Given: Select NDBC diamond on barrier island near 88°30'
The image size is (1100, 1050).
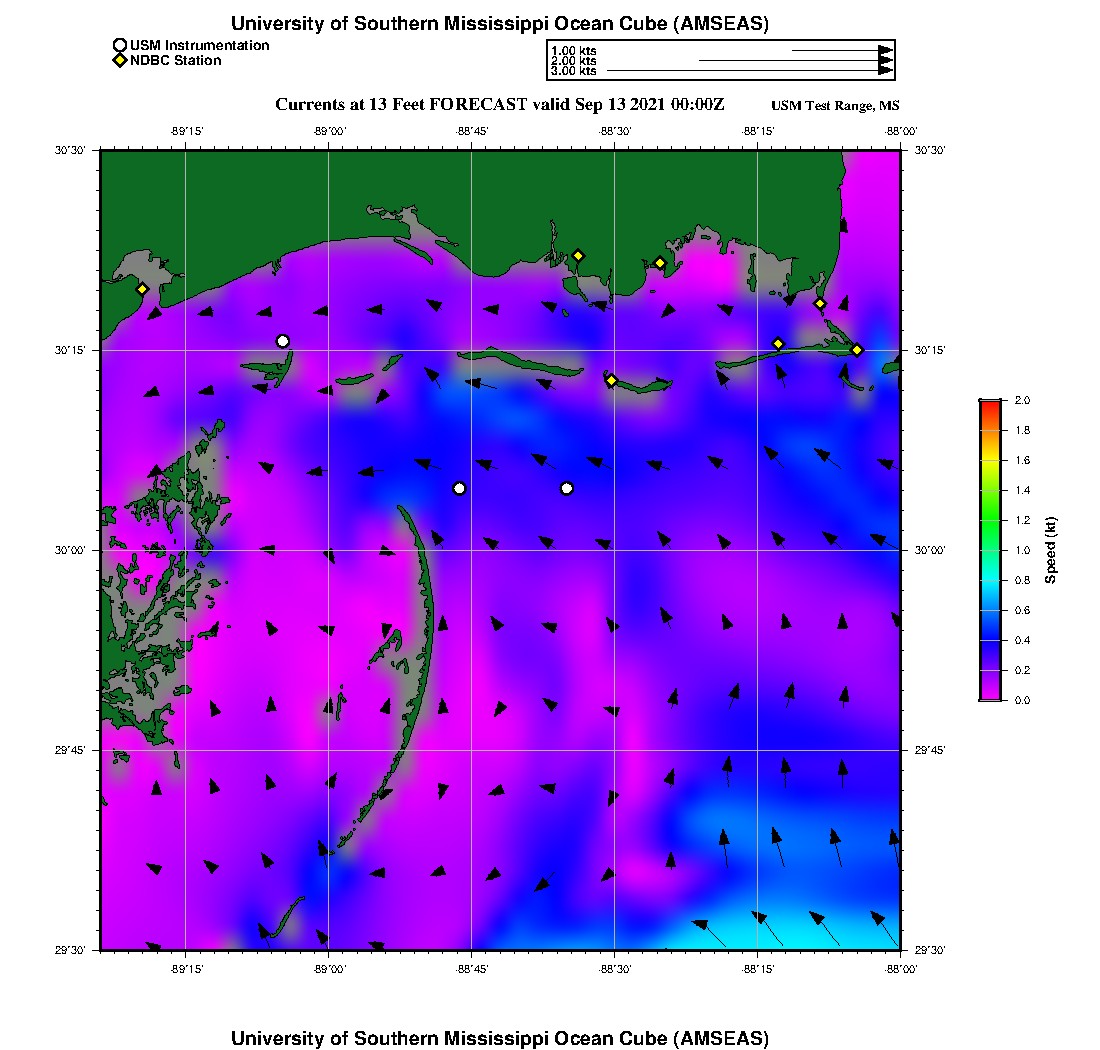Looking at the screenshot, I should [611, 380].
